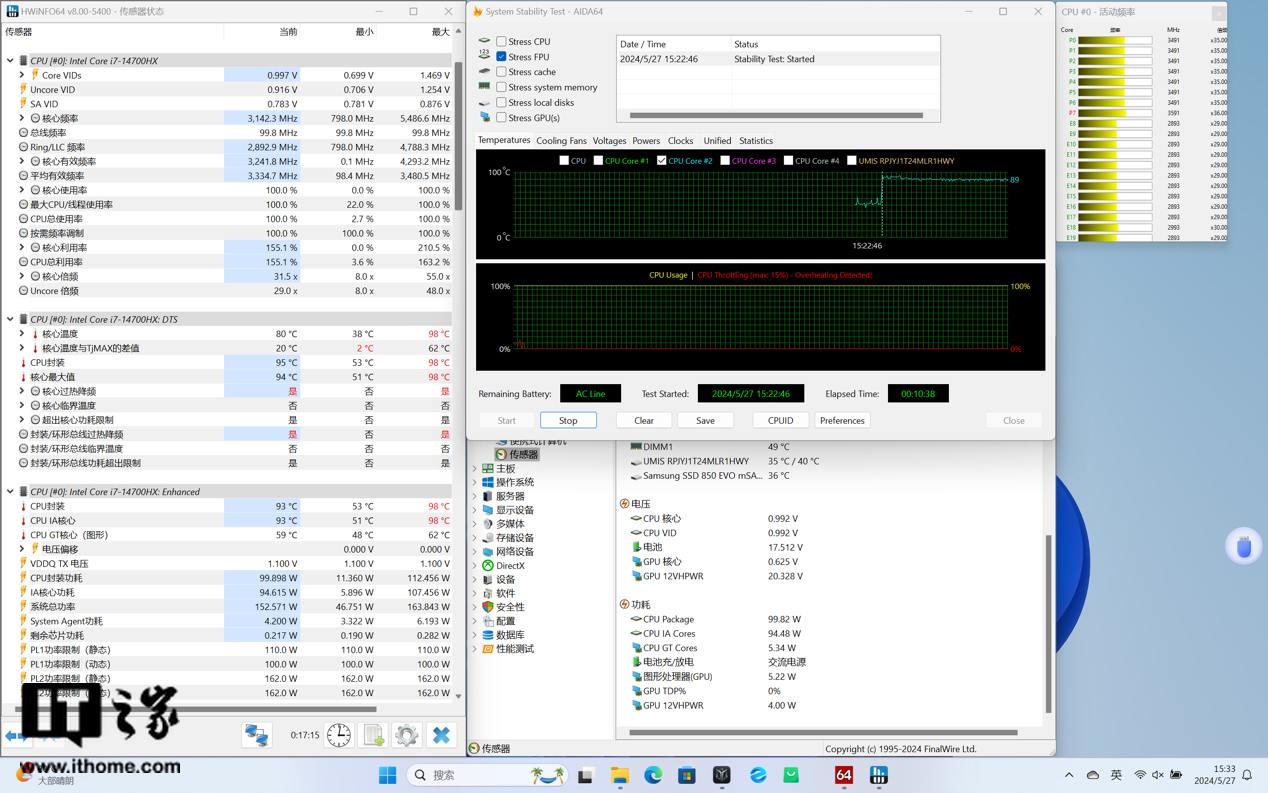Click the HWiNFO clock reset timer icon

(x=339, y=735)
